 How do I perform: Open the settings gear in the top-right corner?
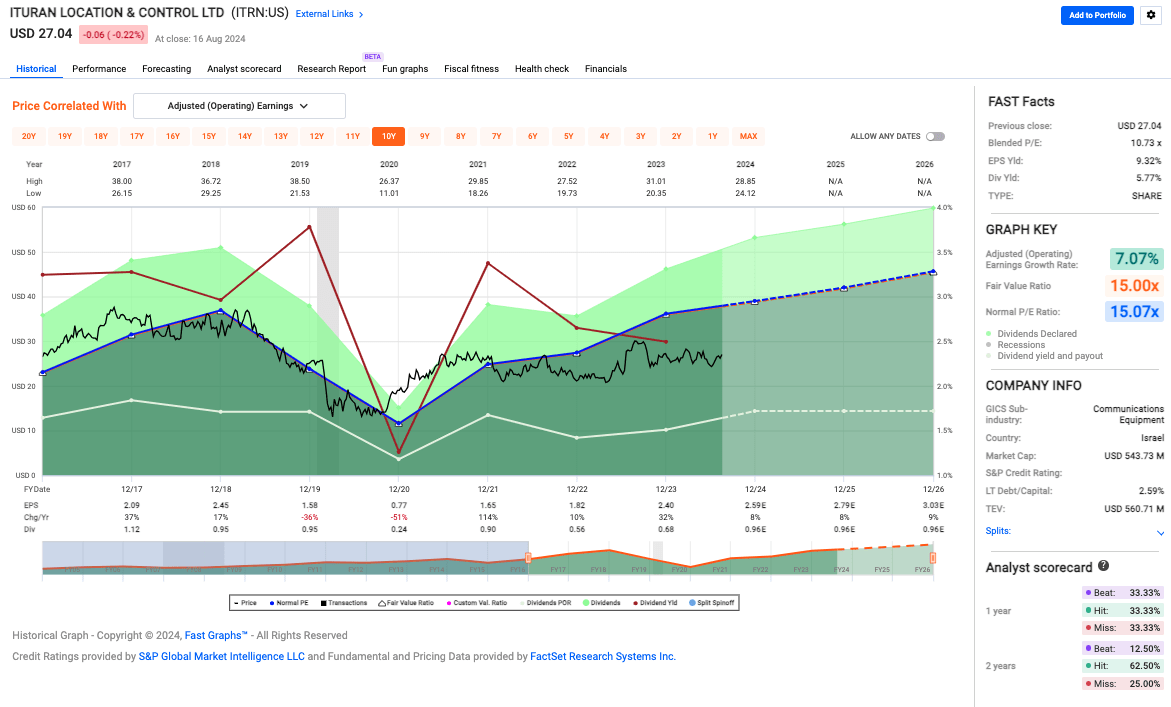pyautogui.click(x=1152, y=15)
